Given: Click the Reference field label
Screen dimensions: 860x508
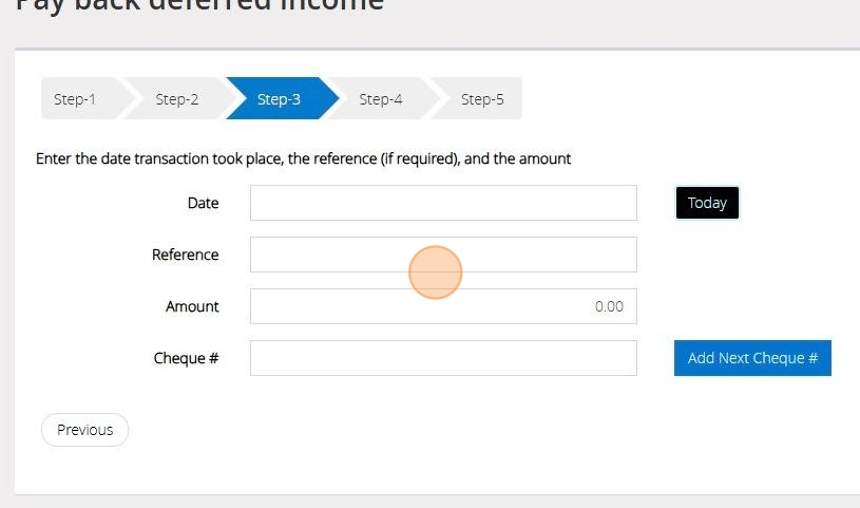Looking at the screenshot, I should click(185, 255).
